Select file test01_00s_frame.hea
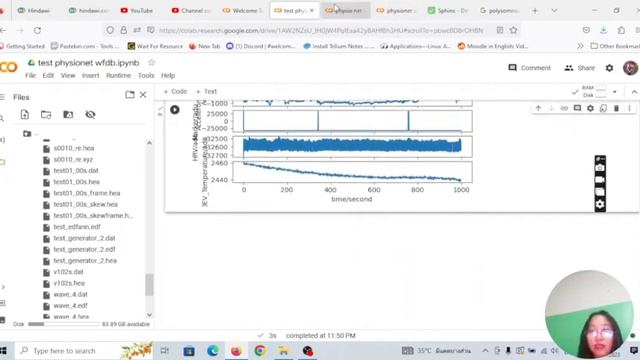This screenshot has width=640, height=360. 87,193
